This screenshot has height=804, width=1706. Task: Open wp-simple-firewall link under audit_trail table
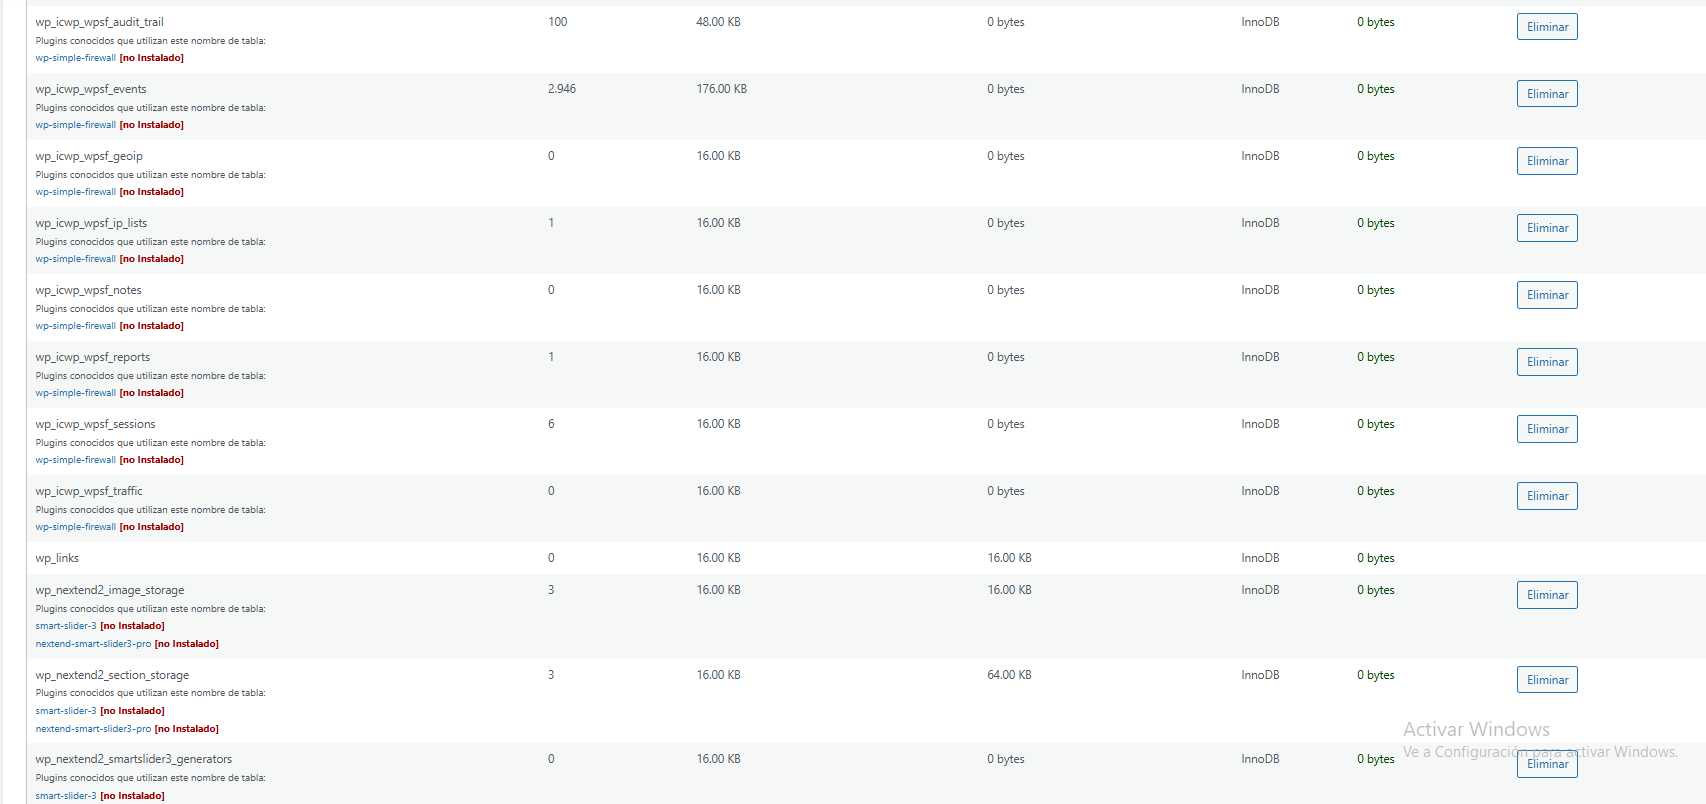coord(76,58)
